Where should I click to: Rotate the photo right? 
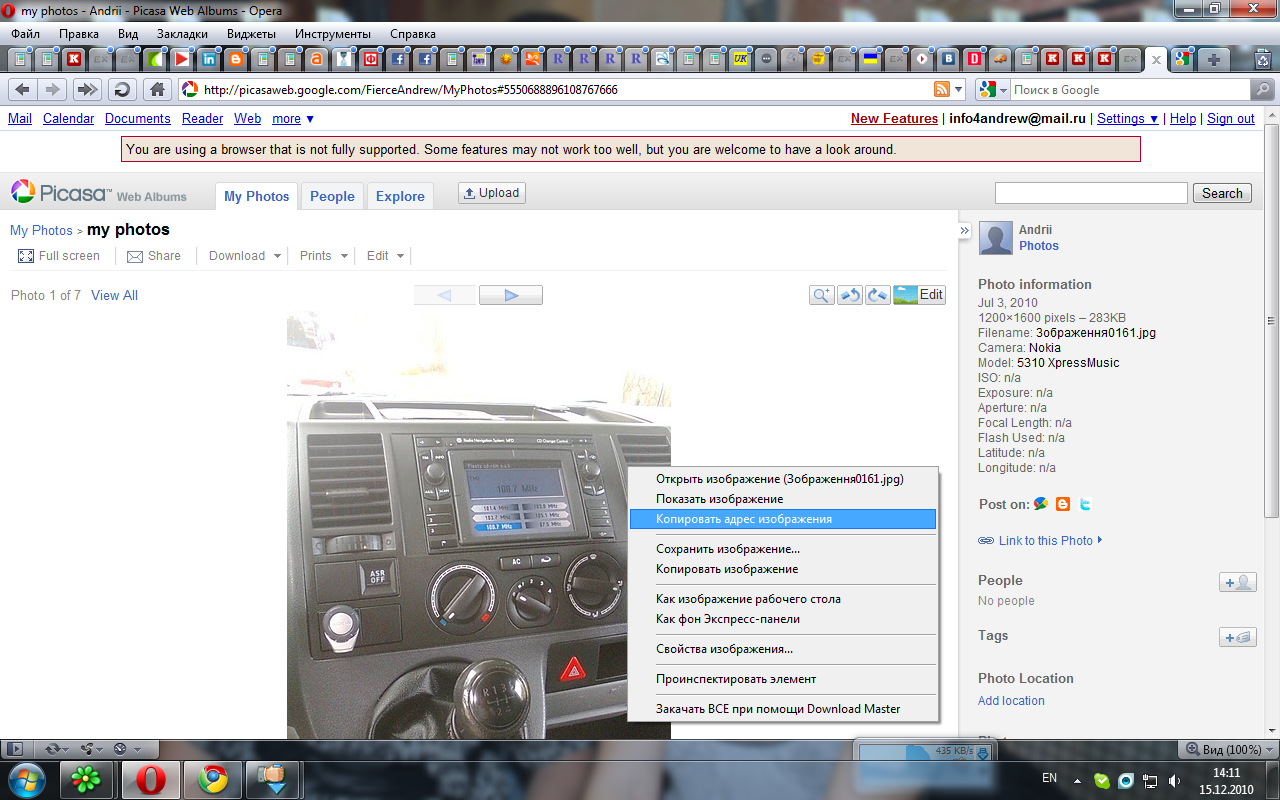point(878,295)
